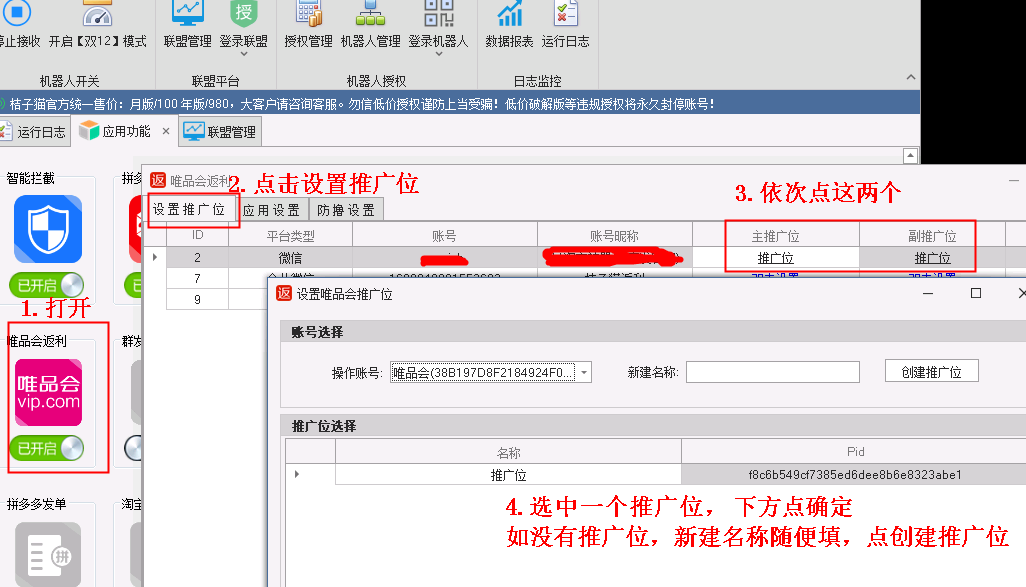The height and width of the screenshot is (587, 1026).
Task: Click the 机器人管理 ribbon icon
Action: point(370,24)
